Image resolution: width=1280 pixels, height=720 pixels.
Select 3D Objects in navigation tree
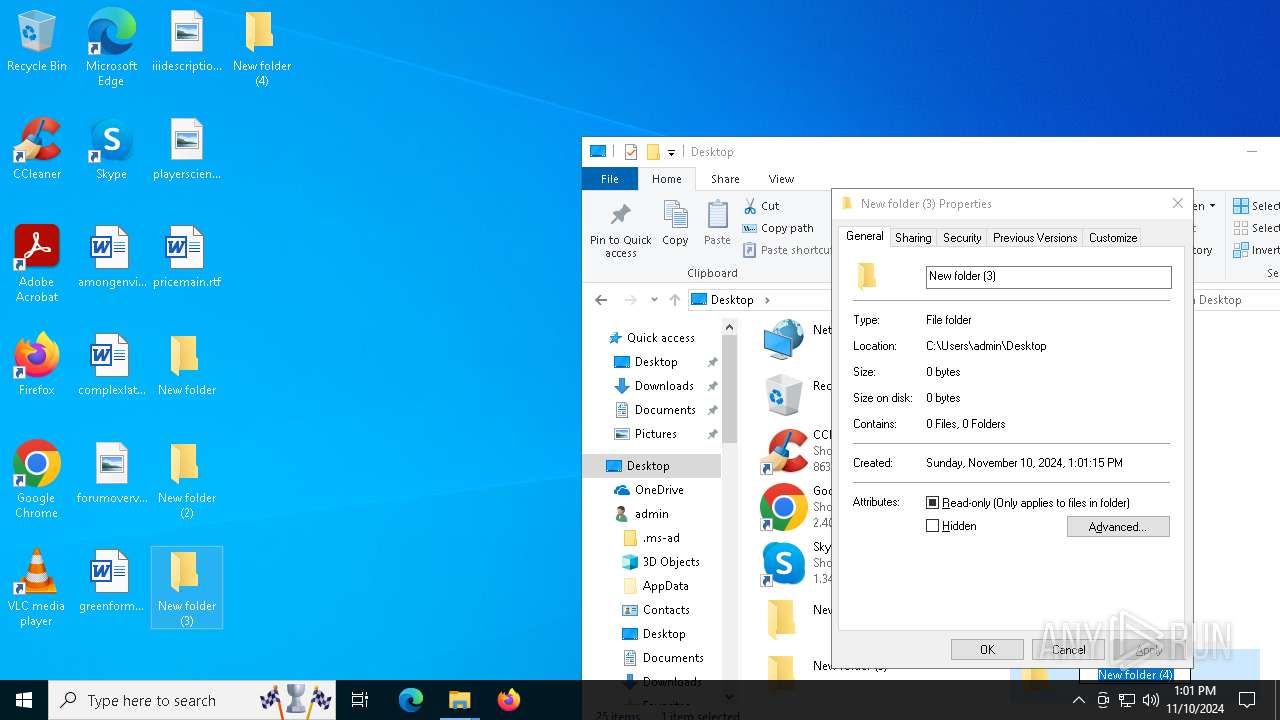point(671,562)
